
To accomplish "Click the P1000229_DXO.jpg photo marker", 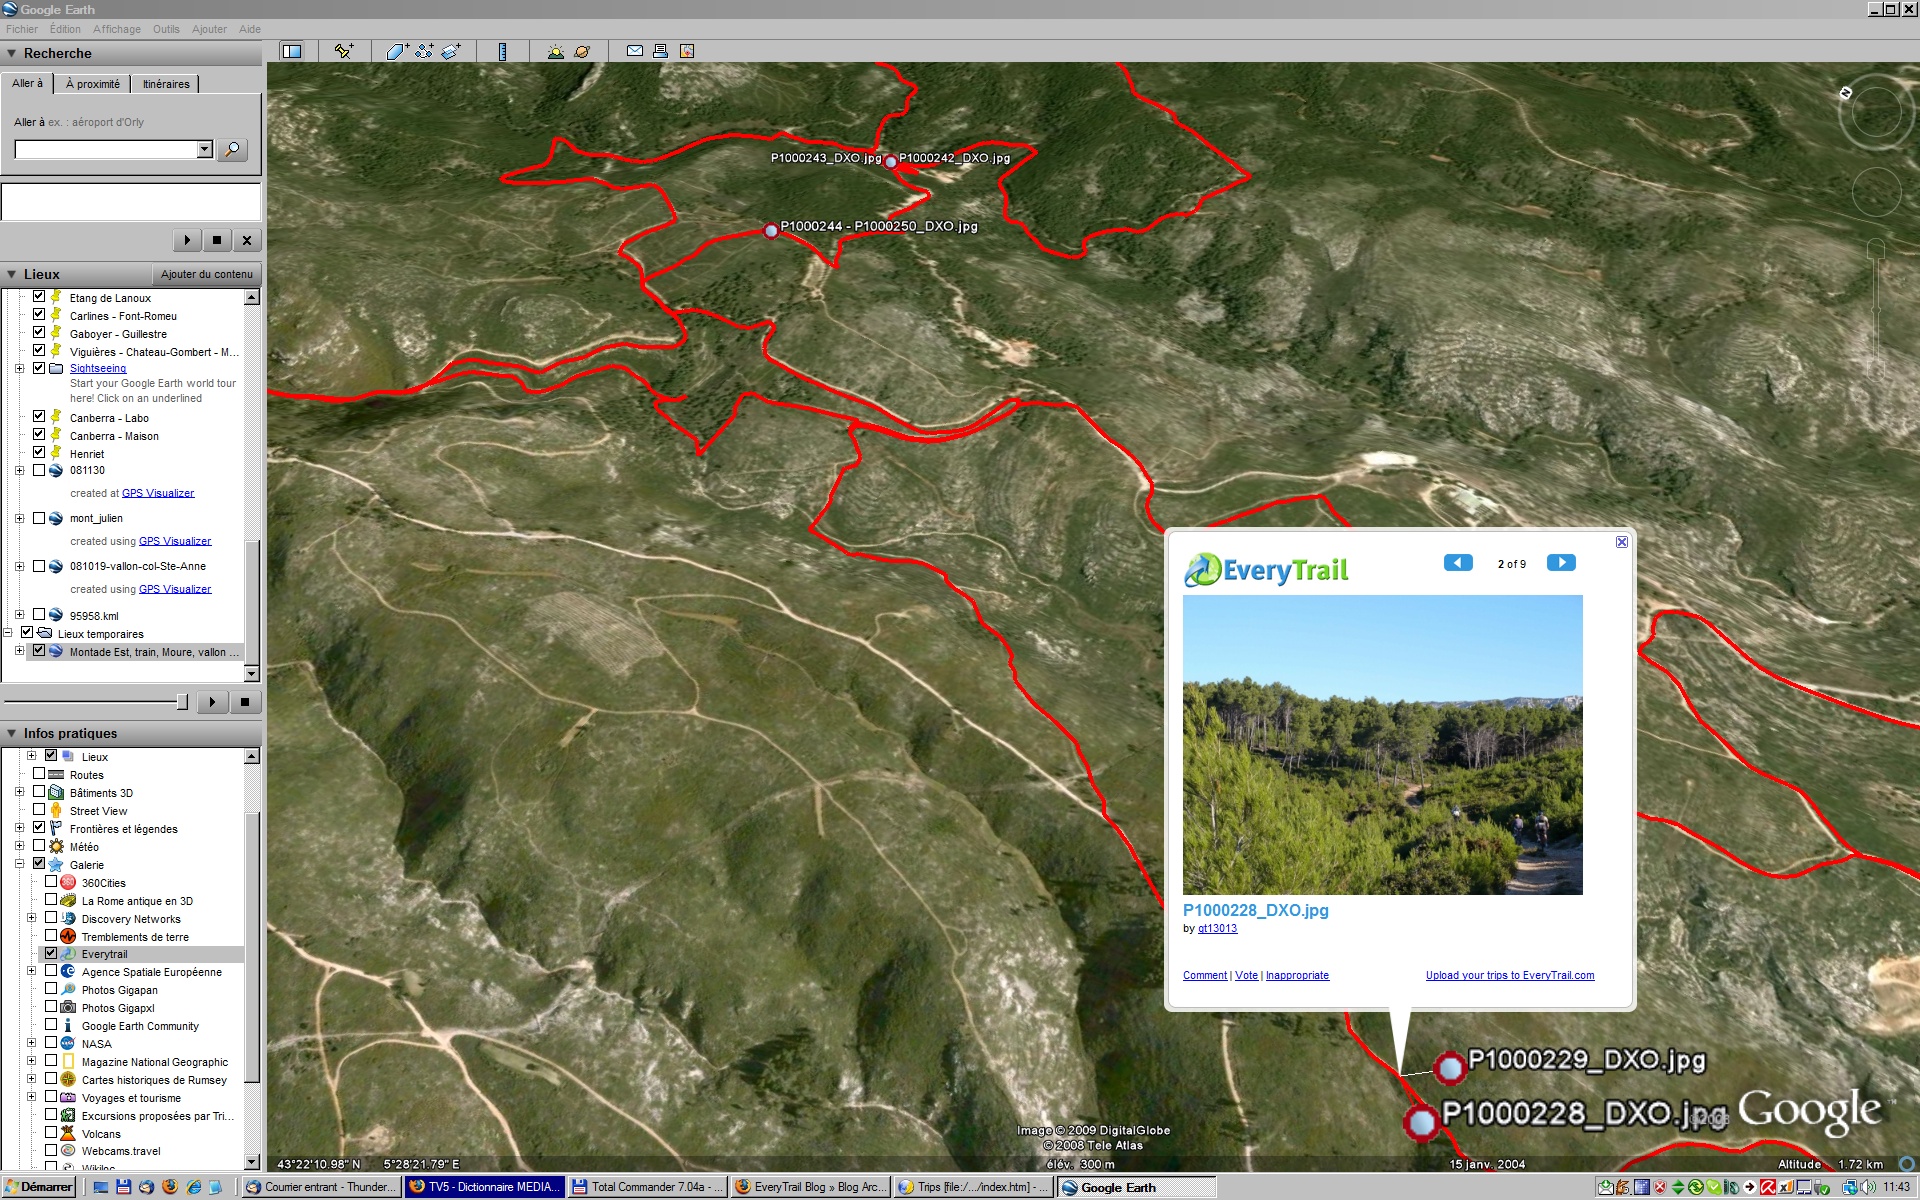I will [x=1450, y=1068].
